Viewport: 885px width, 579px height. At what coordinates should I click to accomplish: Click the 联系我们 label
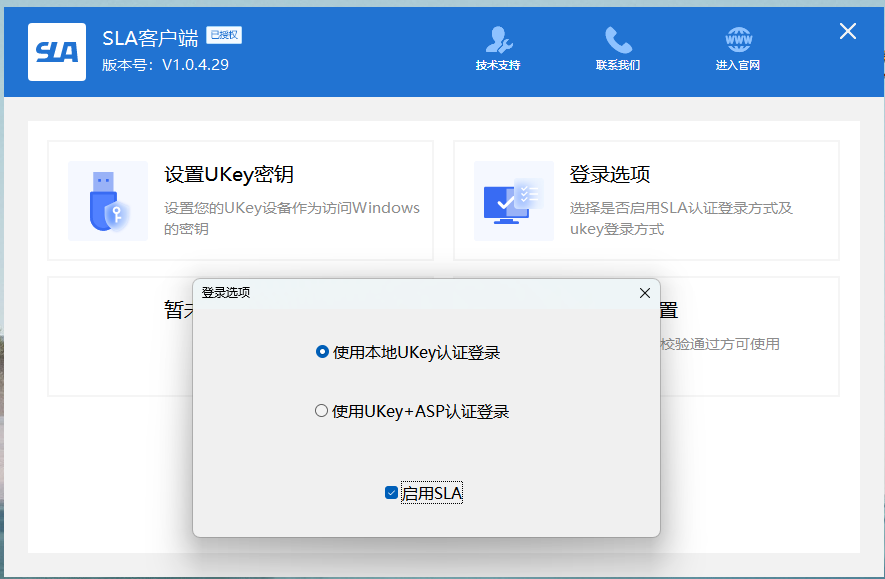tap(618, 65)
